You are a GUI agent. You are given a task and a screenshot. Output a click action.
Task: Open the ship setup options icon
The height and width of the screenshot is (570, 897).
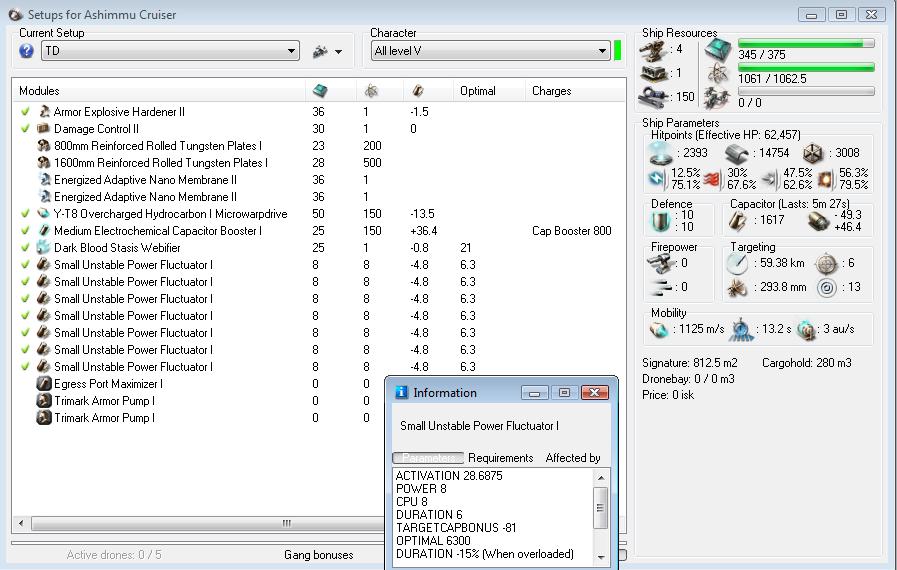320,51
